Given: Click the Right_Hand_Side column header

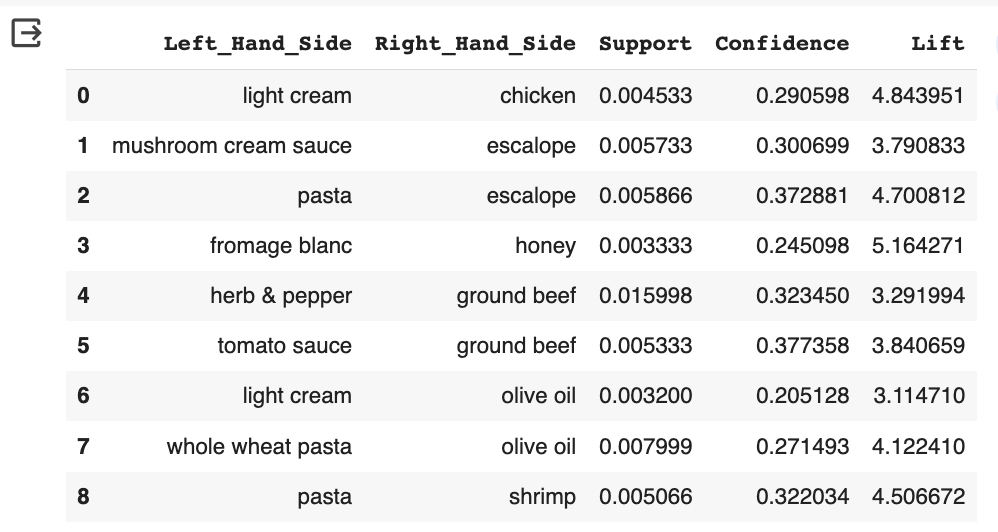Looking at the screenshot, I should pos(475,43).
